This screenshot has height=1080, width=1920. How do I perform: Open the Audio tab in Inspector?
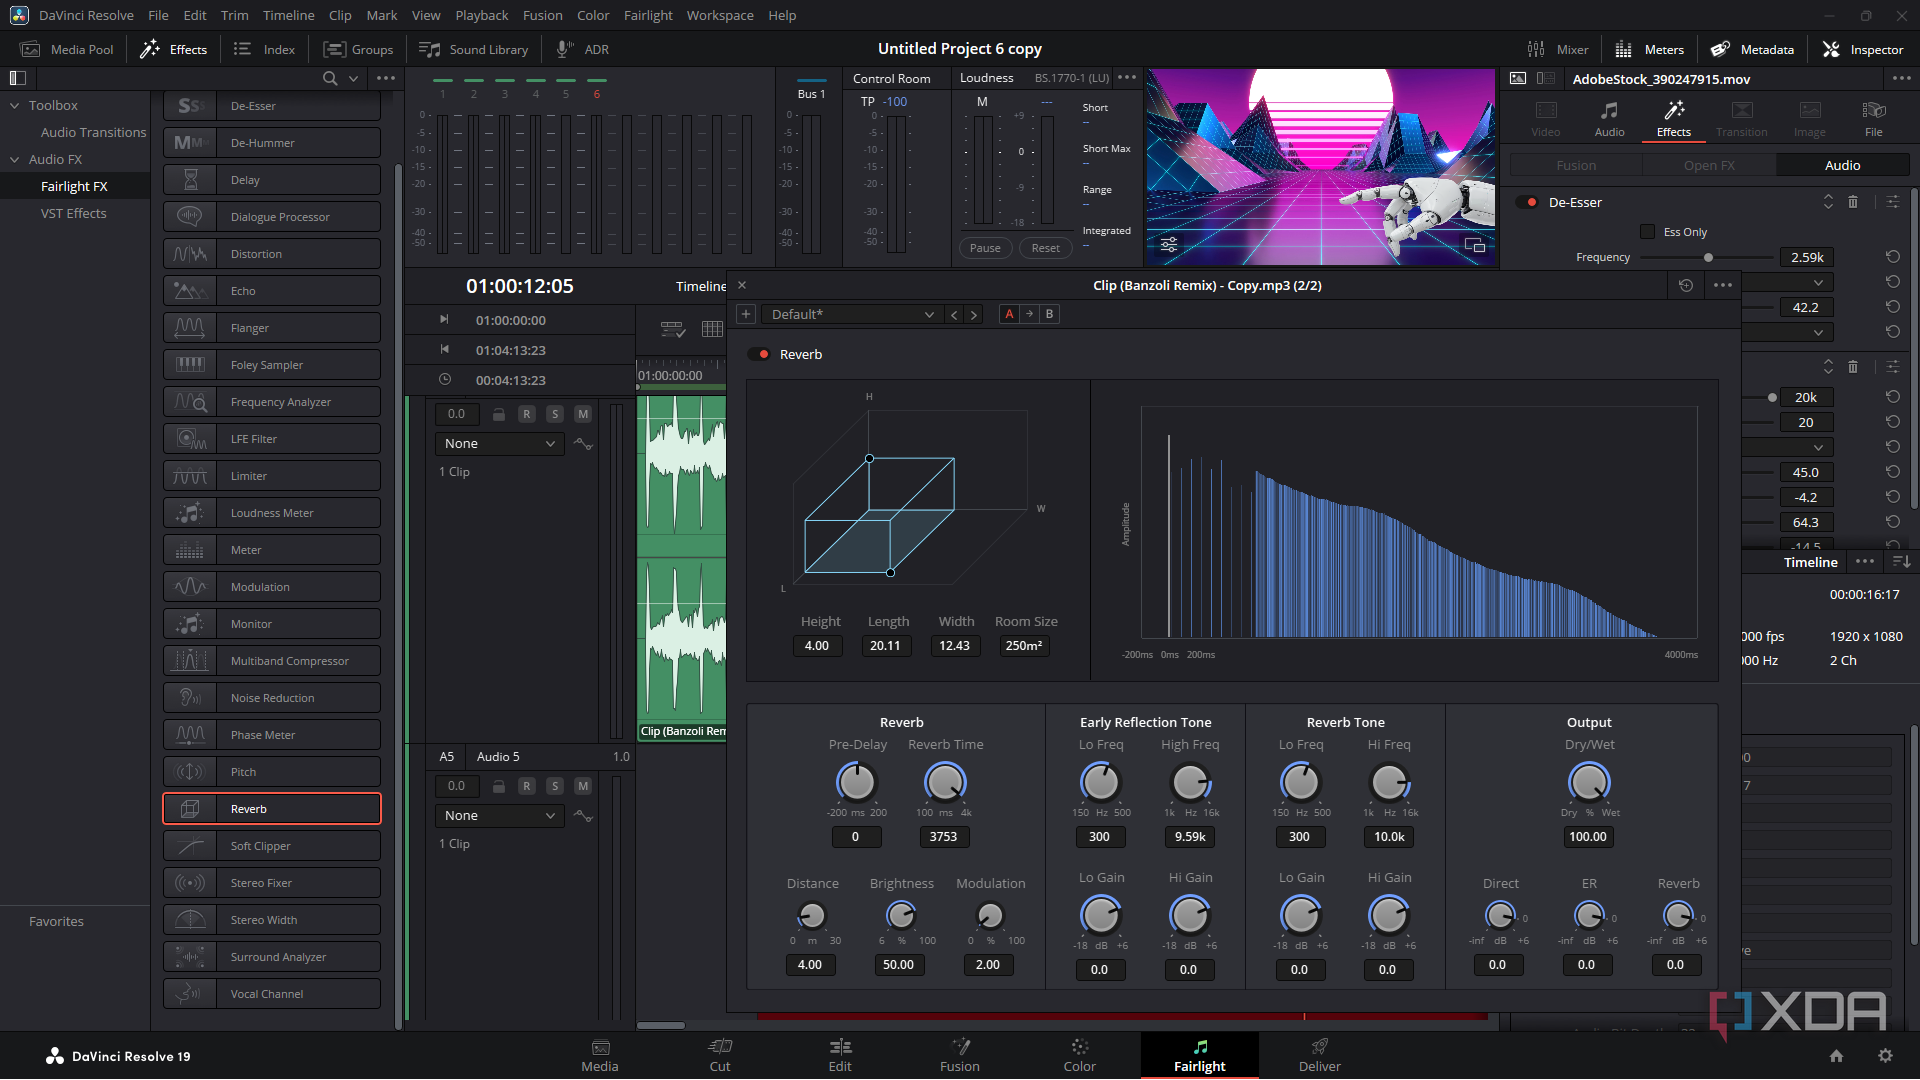tap(1609, 118)
